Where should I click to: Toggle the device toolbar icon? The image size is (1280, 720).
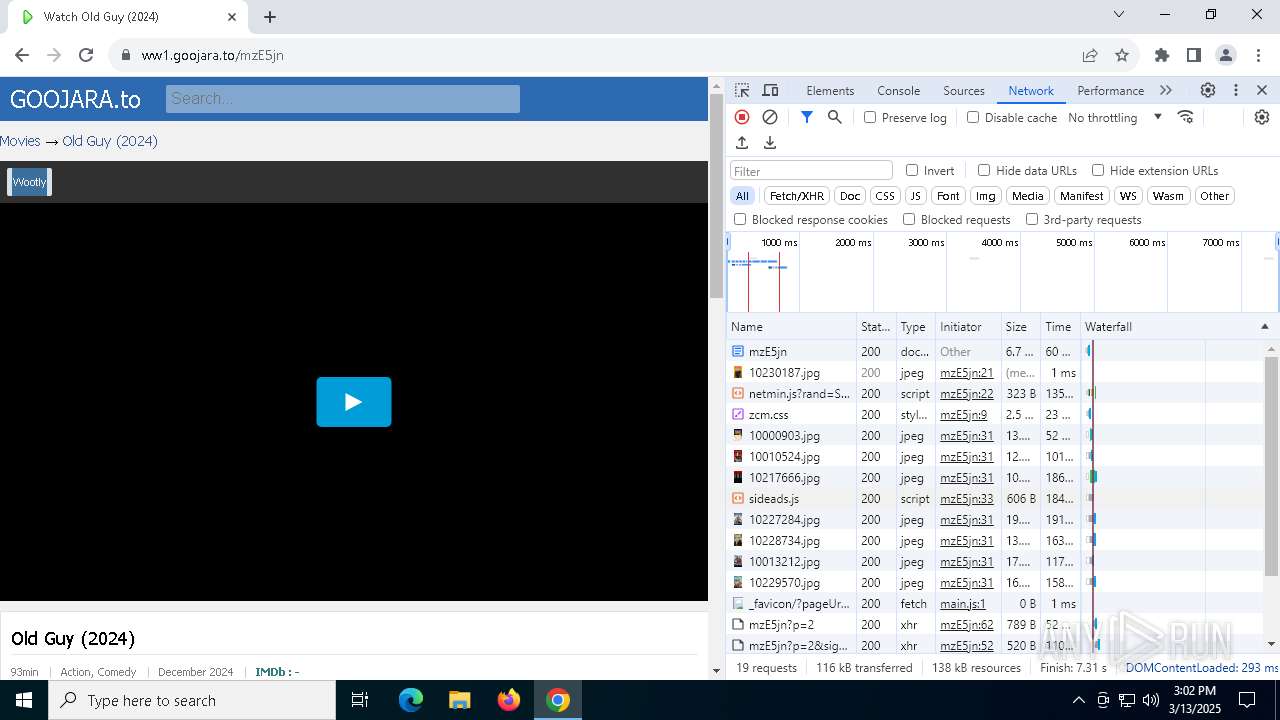coord(770,90)
